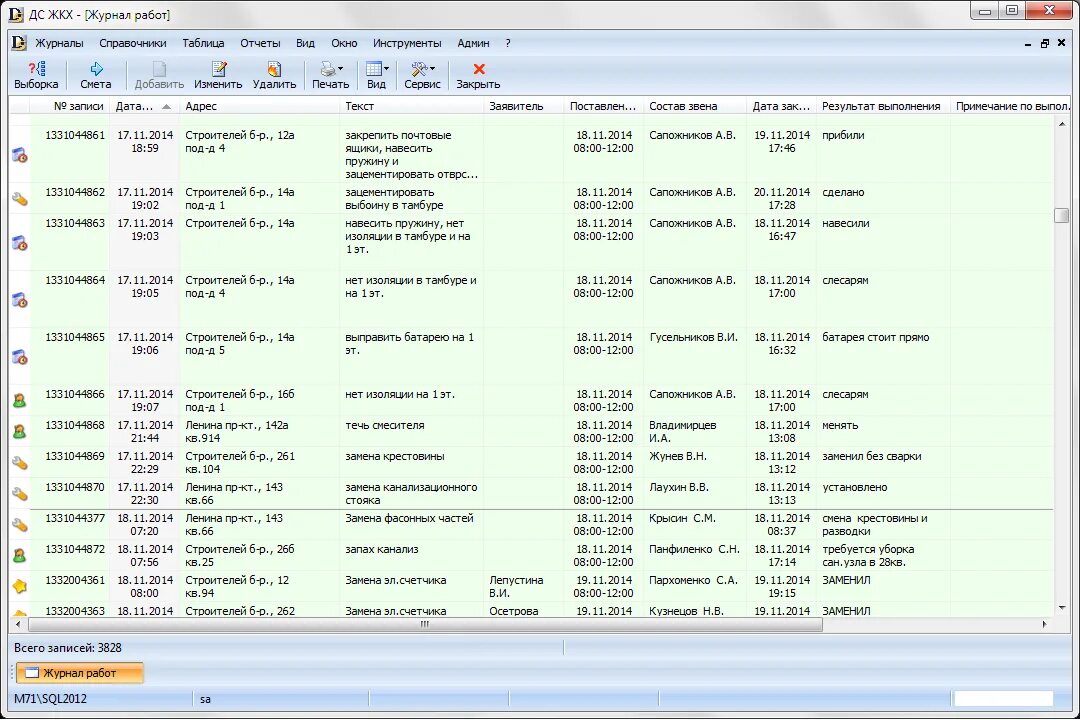
Task: Open the Инструменты menu
Action: click(407, 43)
